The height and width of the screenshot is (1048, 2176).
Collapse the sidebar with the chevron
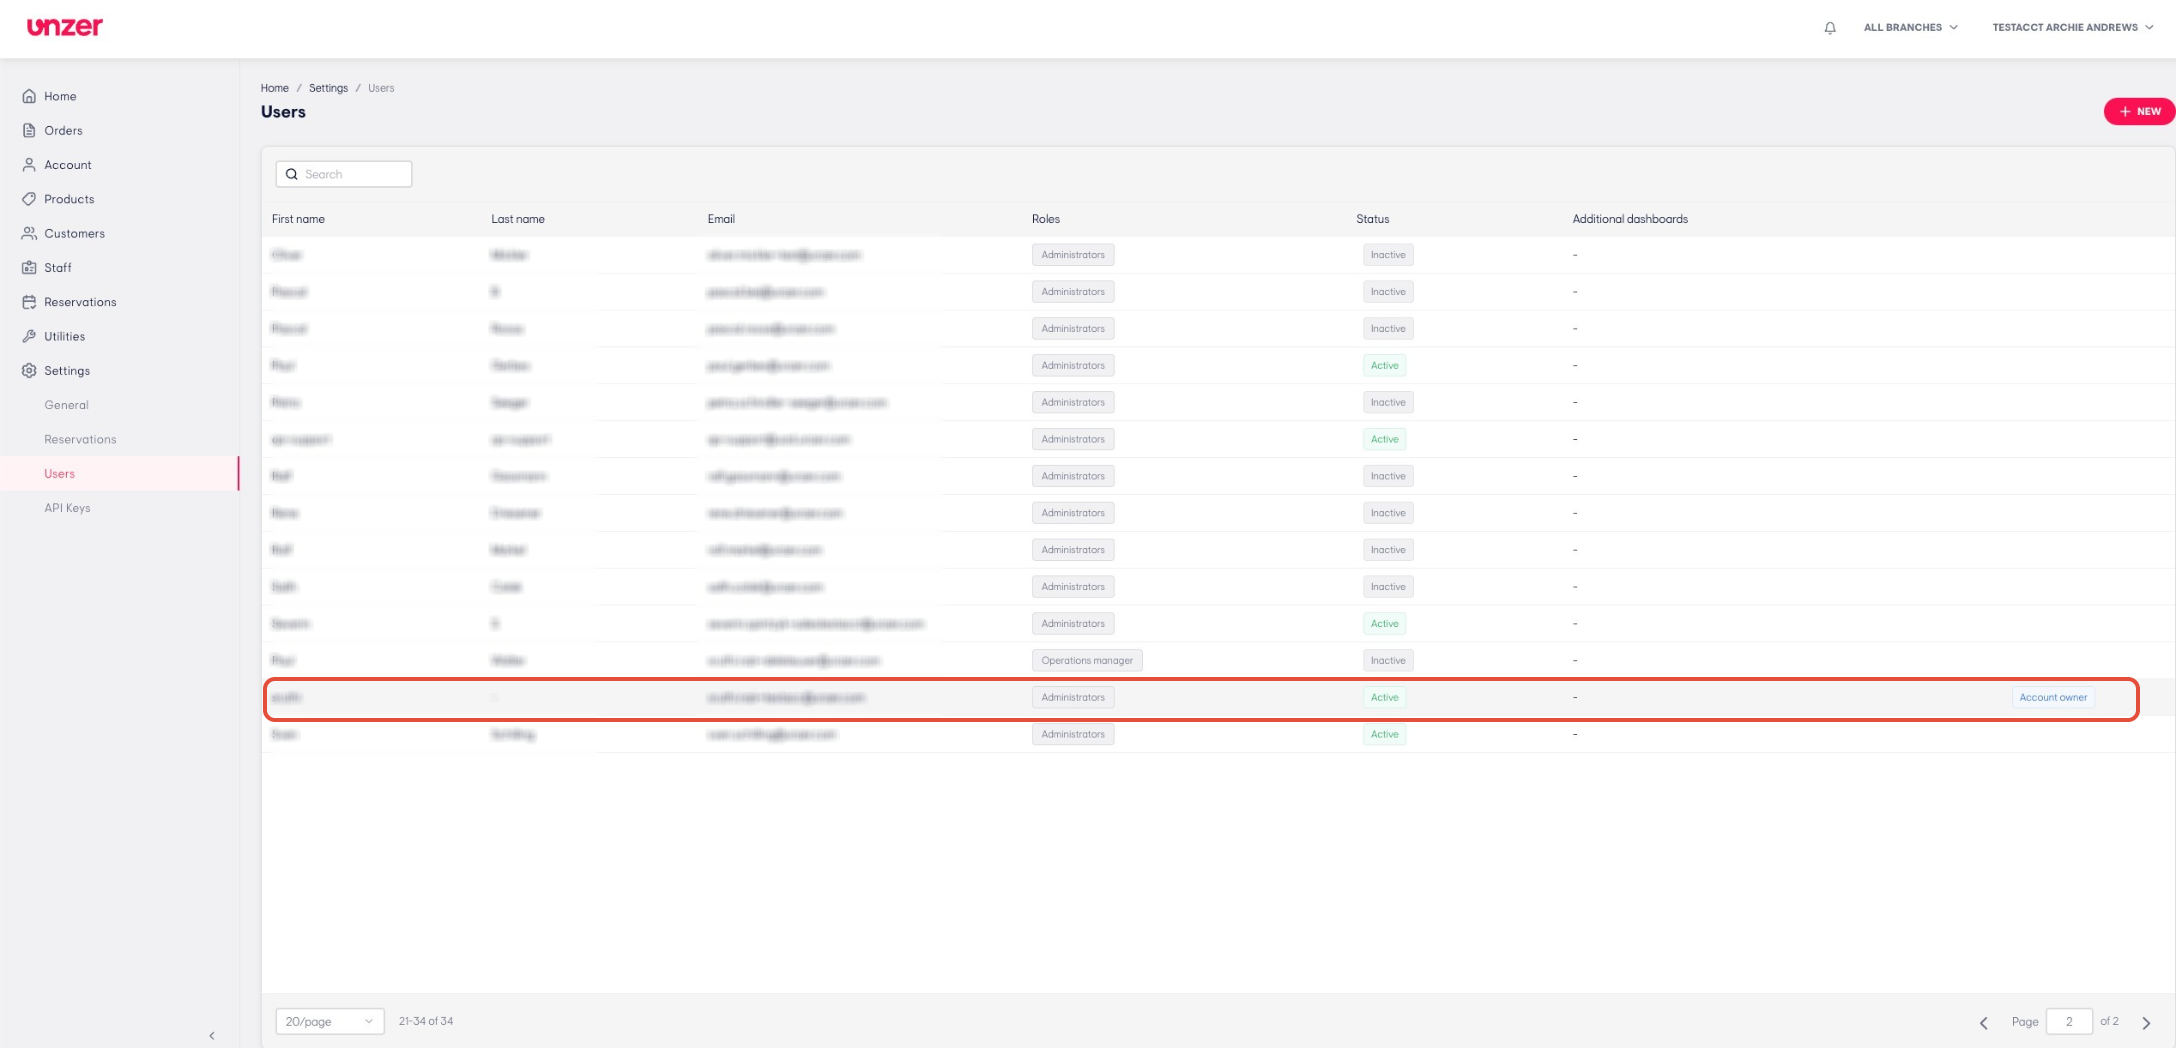pyautogui.click(x=212, y=1035)
